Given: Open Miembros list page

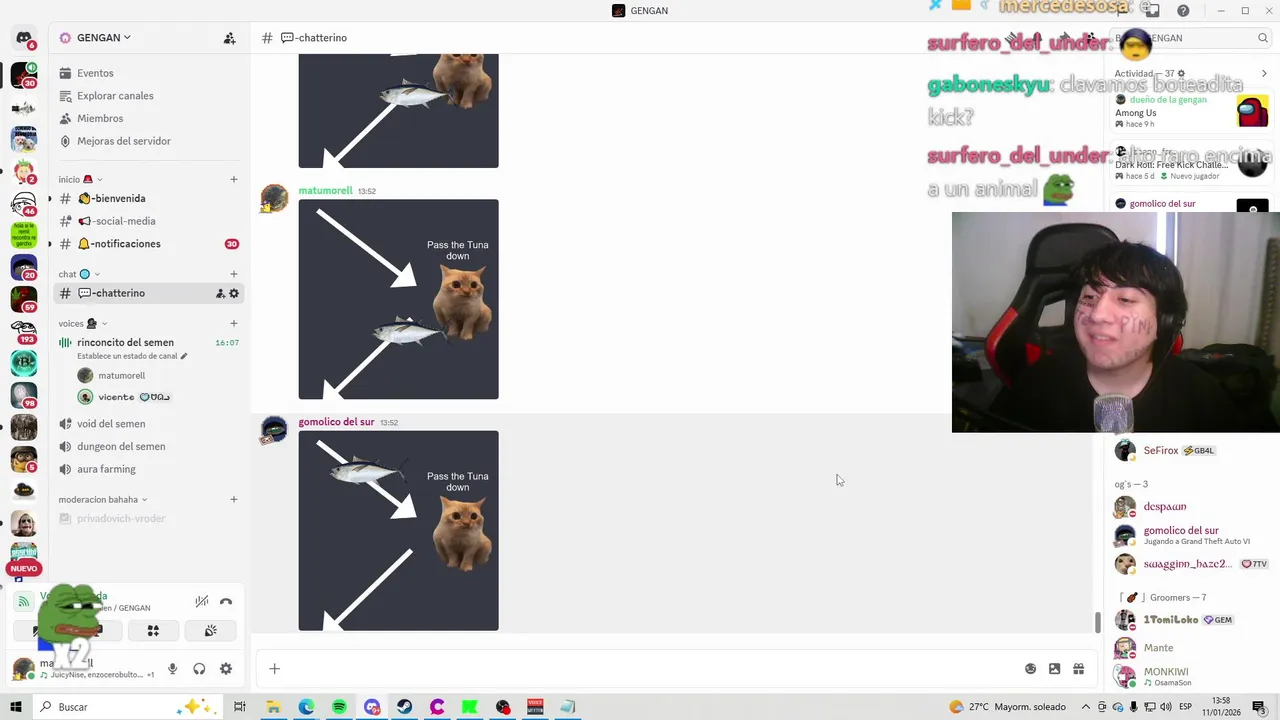Looking at the screenshot, I should point(100,118).
